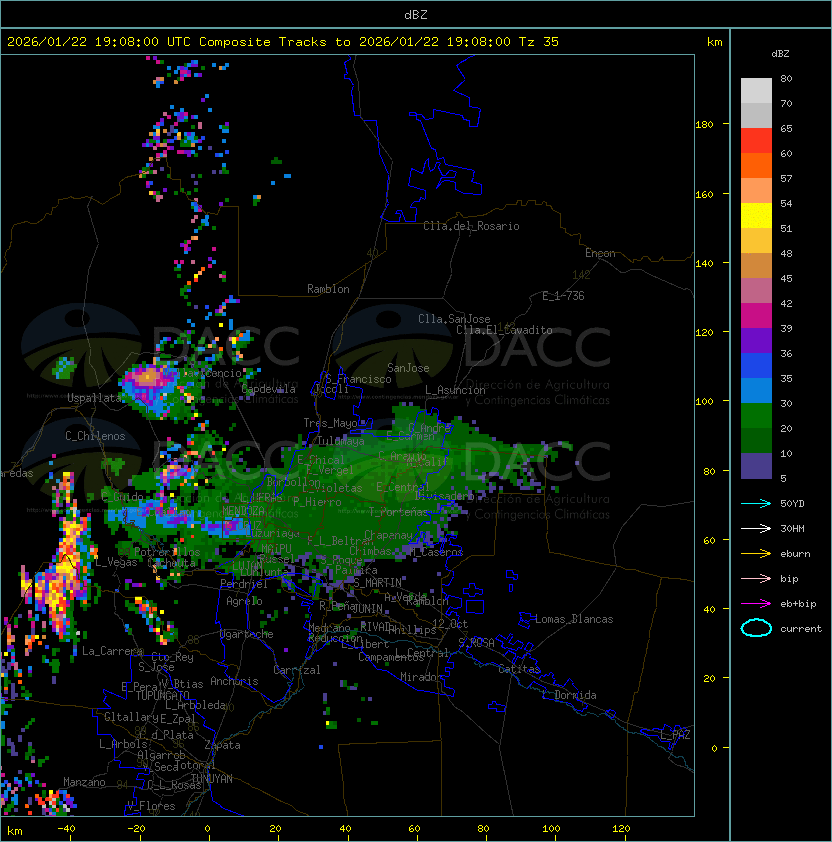Click the 'Perdriel' map label

tap(244, 583)
